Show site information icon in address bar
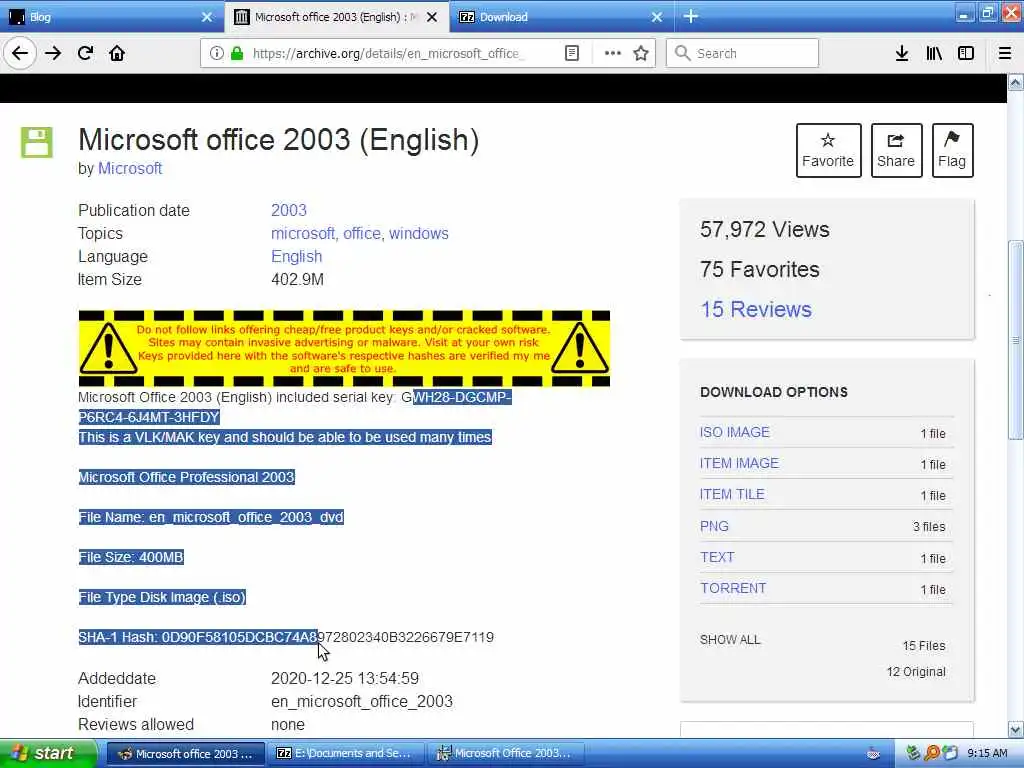The height and width of the screenshot is (768, 1024). click(216, 54)
